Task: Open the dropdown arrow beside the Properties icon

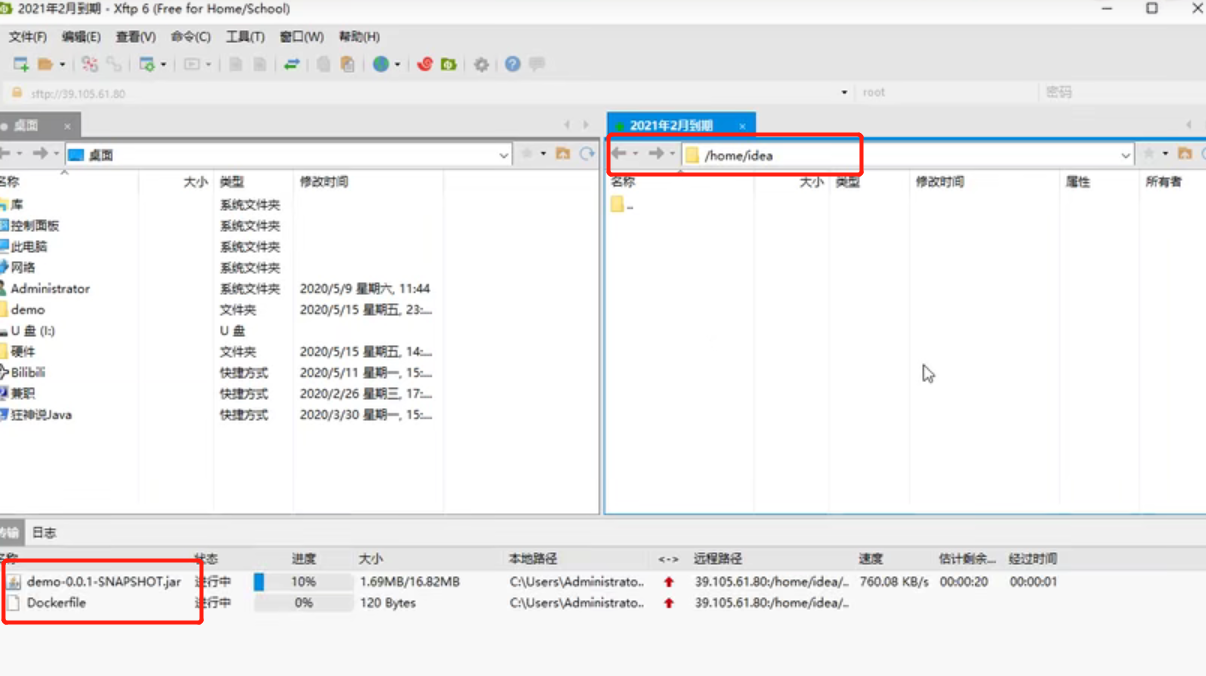Action: pos(164,65)
